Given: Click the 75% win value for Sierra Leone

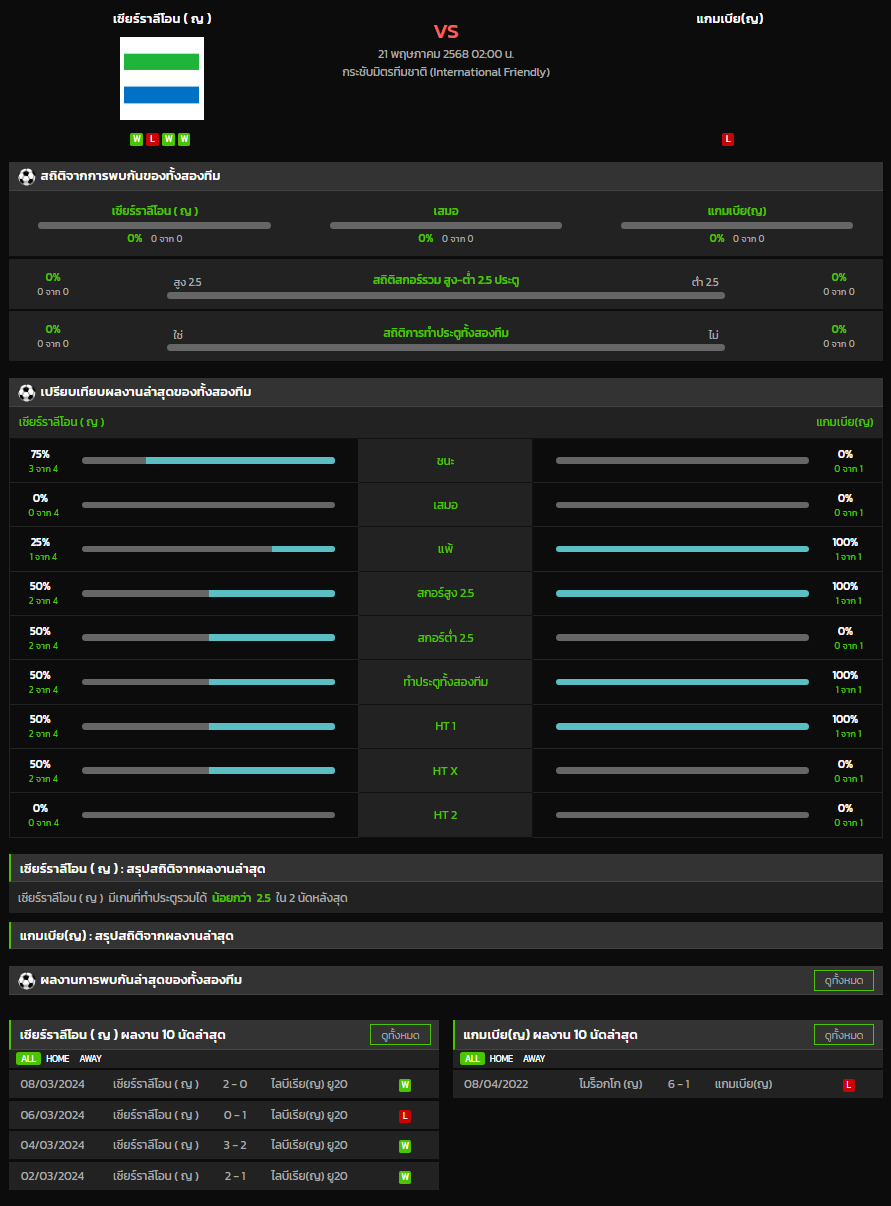Looking at the screenshot, I should 40,454.
